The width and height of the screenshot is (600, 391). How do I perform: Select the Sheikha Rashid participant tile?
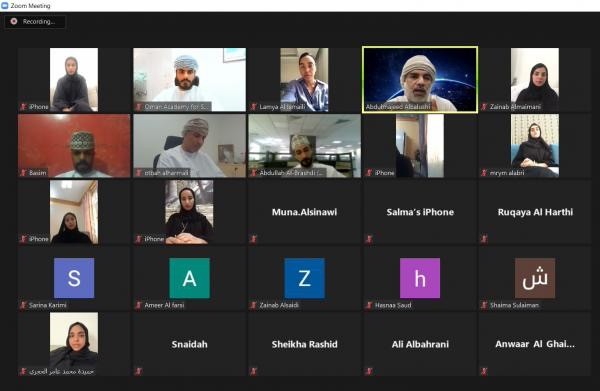pyautogui.click(x=305, y=344)
